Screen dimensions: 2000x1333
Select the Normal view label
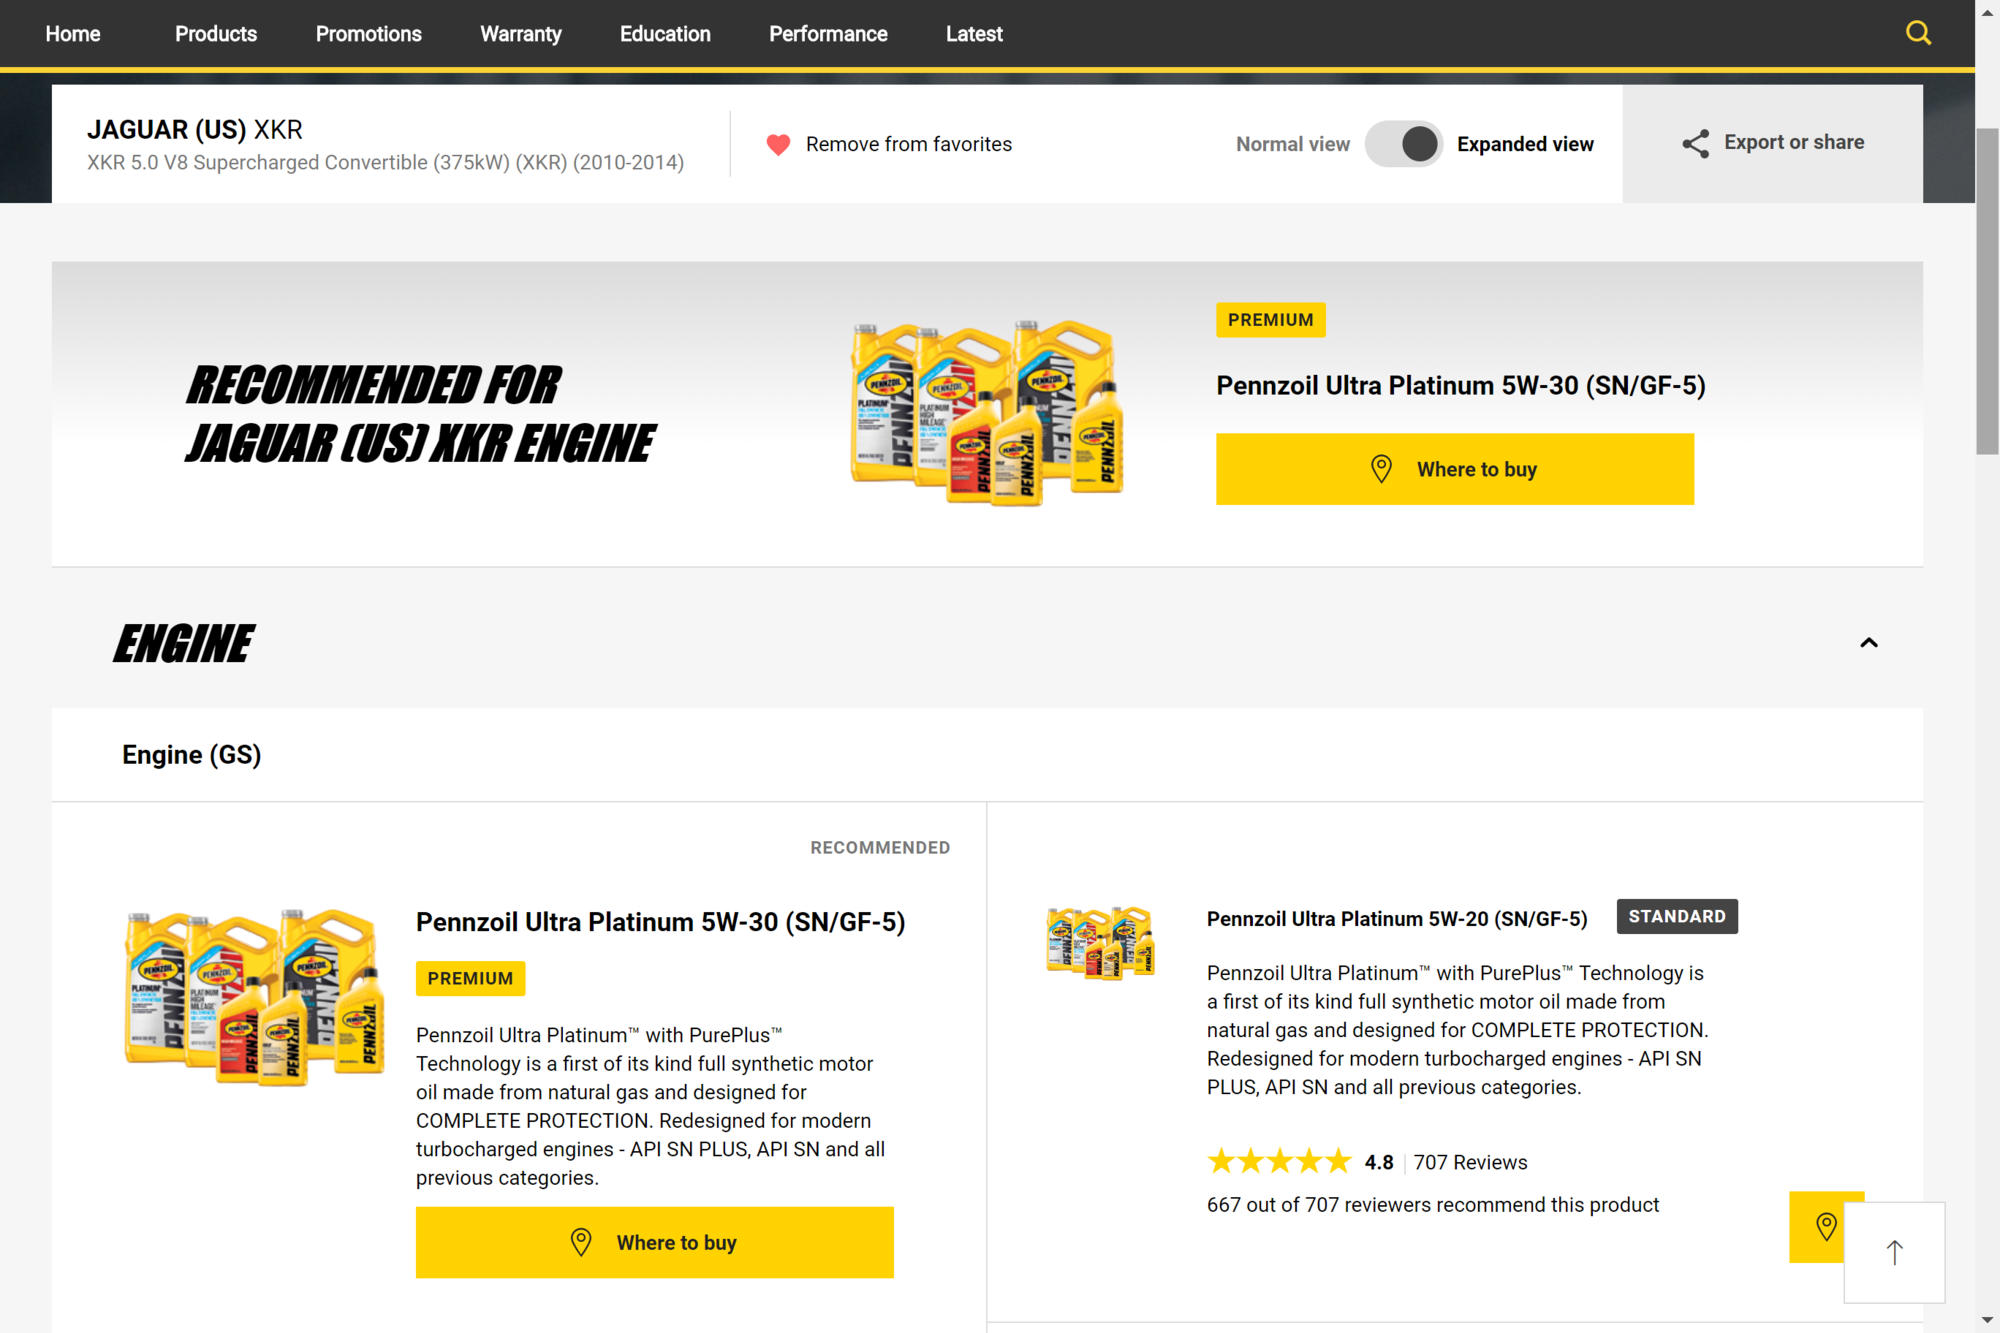click(x=1292, y=144)
